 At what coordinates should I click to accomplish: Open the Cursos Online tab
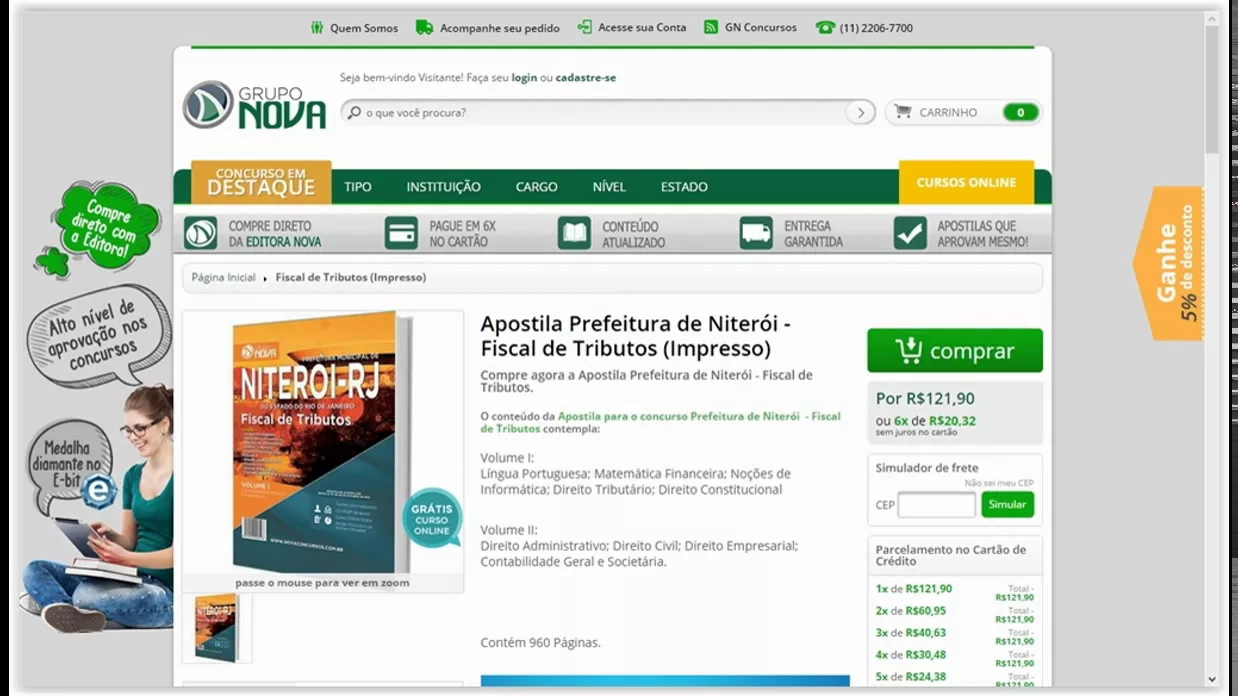(966, 182)
